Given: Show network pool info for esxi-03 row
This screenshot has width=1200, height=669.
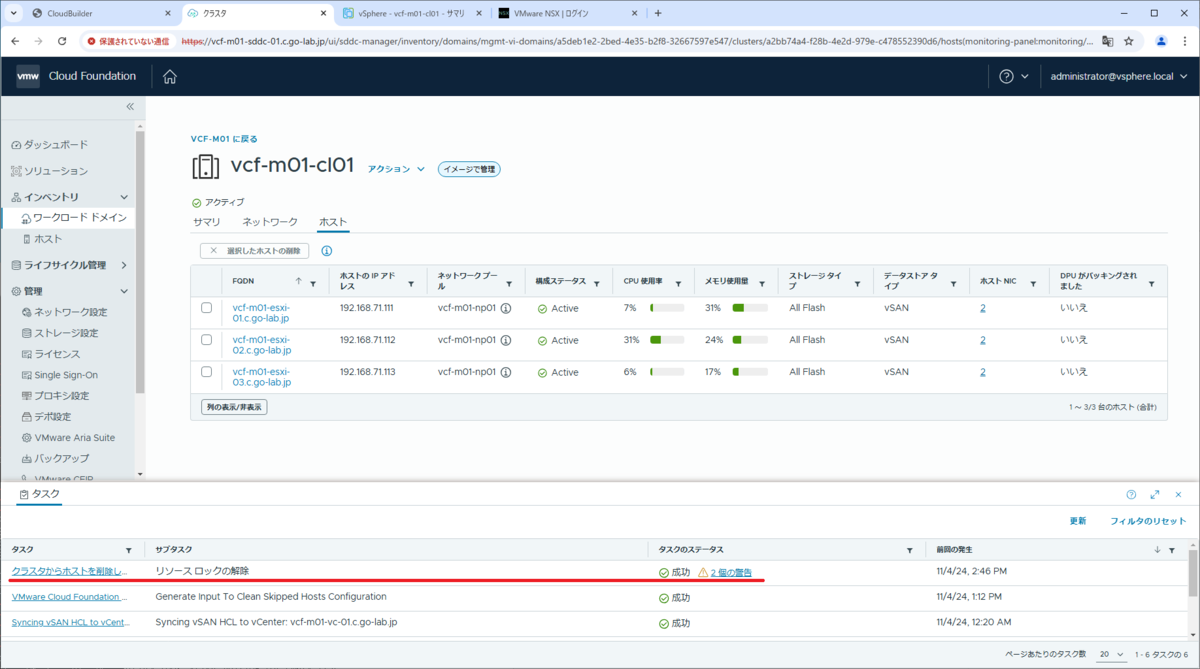Looking at the screenshot, I should (x=506, y=373).
